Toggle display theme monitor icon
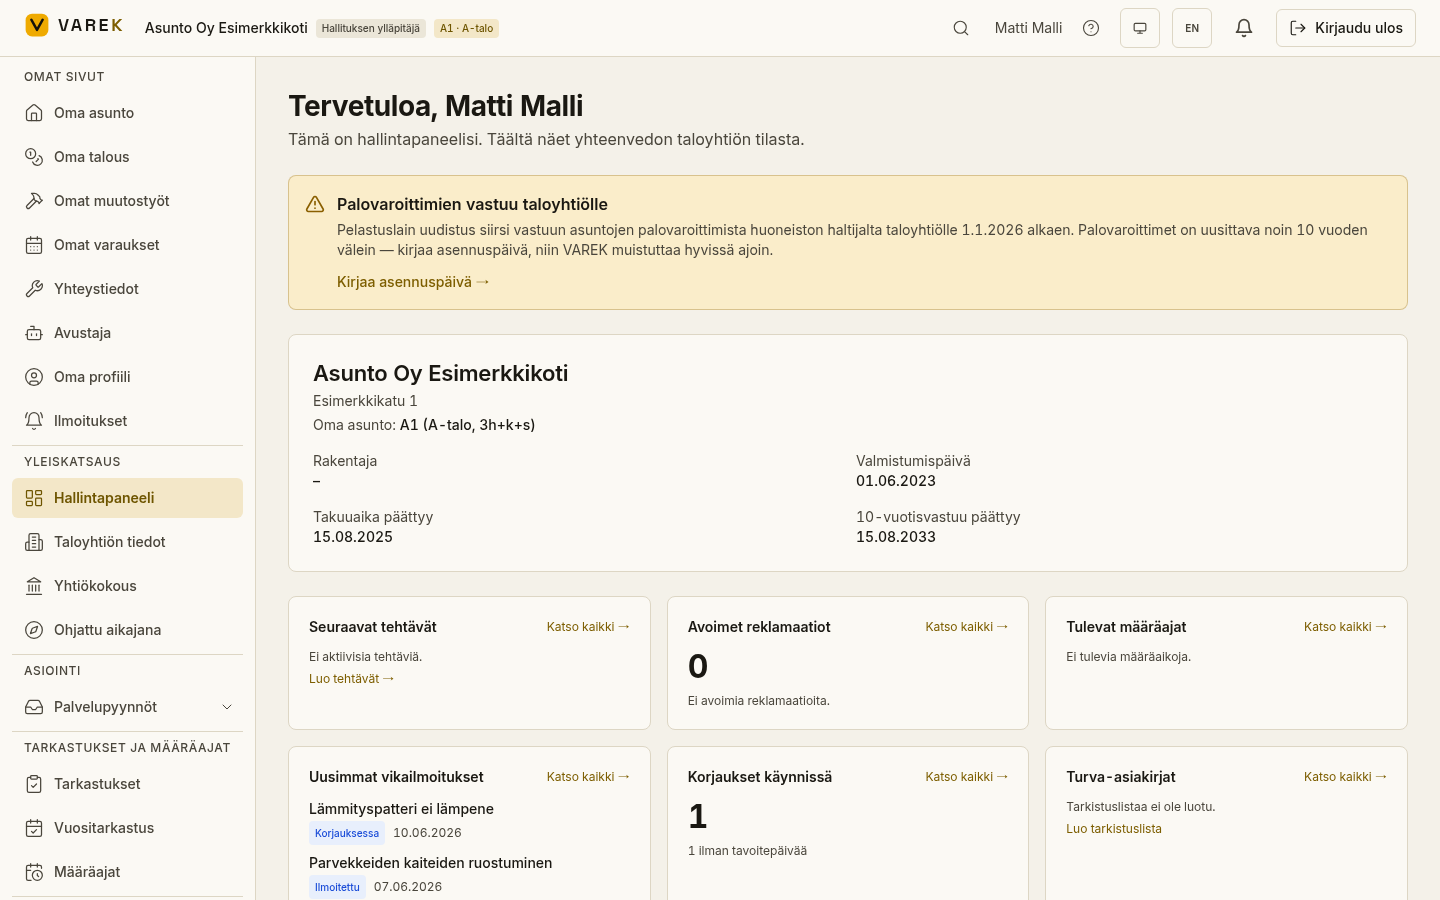 (x=1140, y=28)
